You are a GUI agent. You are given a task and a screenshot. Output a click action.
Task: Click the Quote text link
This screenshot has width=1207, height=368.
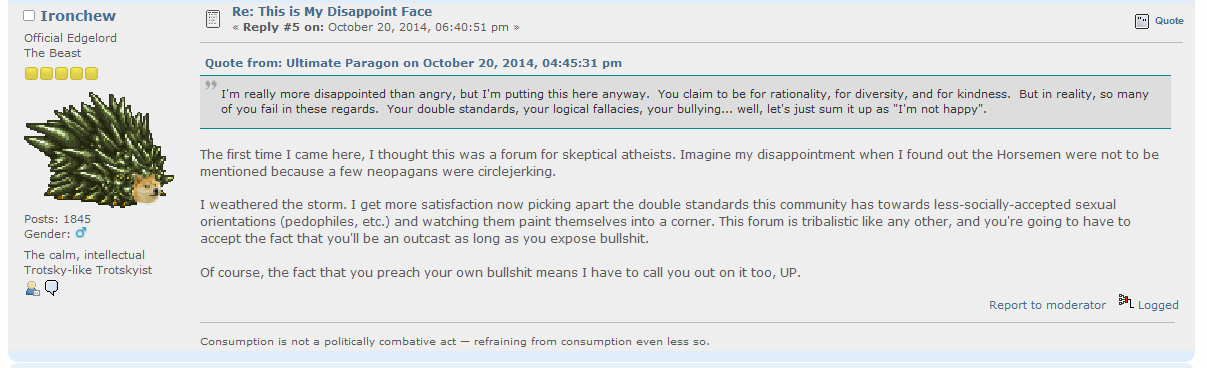[x=1169, y=21]
